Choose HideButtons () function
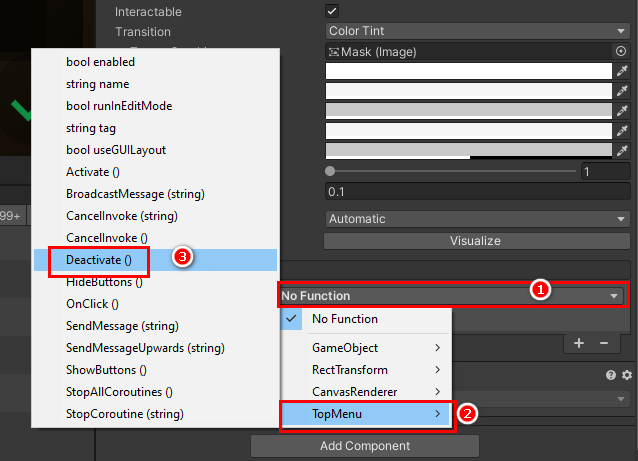Image resolution: width=638 pixels, height=461 pixels. (155, 282)
